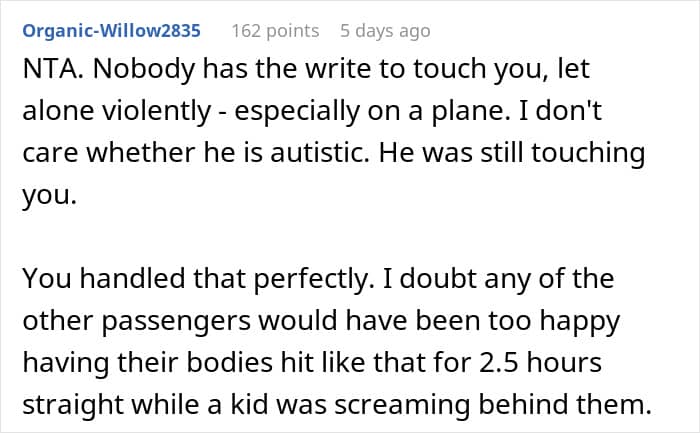This screenshot has width=700, height=433.
Task: Click the word 'passengers' in the comment
Action: [x=176, y=321]
